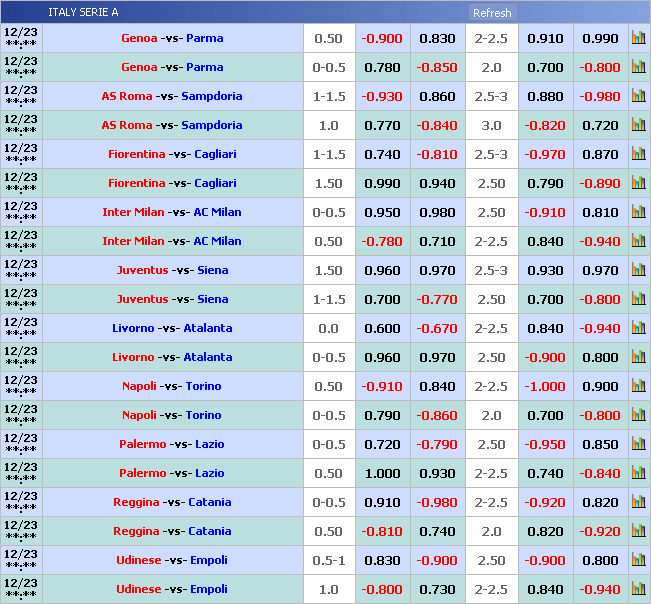This screenshot has width=651, height=604.
Task: Open statistics chart for AS Roma-Sampdoria 1-1.5 handicap row
Action: click(638, 96)
